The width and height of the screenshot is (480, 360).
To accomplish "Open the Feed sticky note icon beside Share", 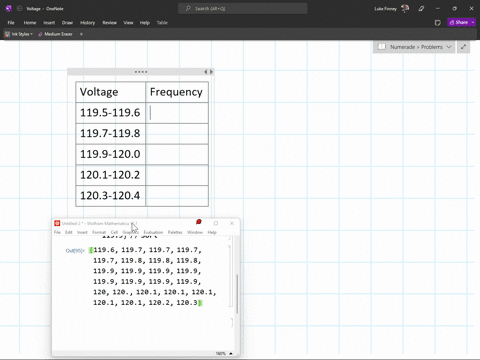I will [x=438, y=23].
